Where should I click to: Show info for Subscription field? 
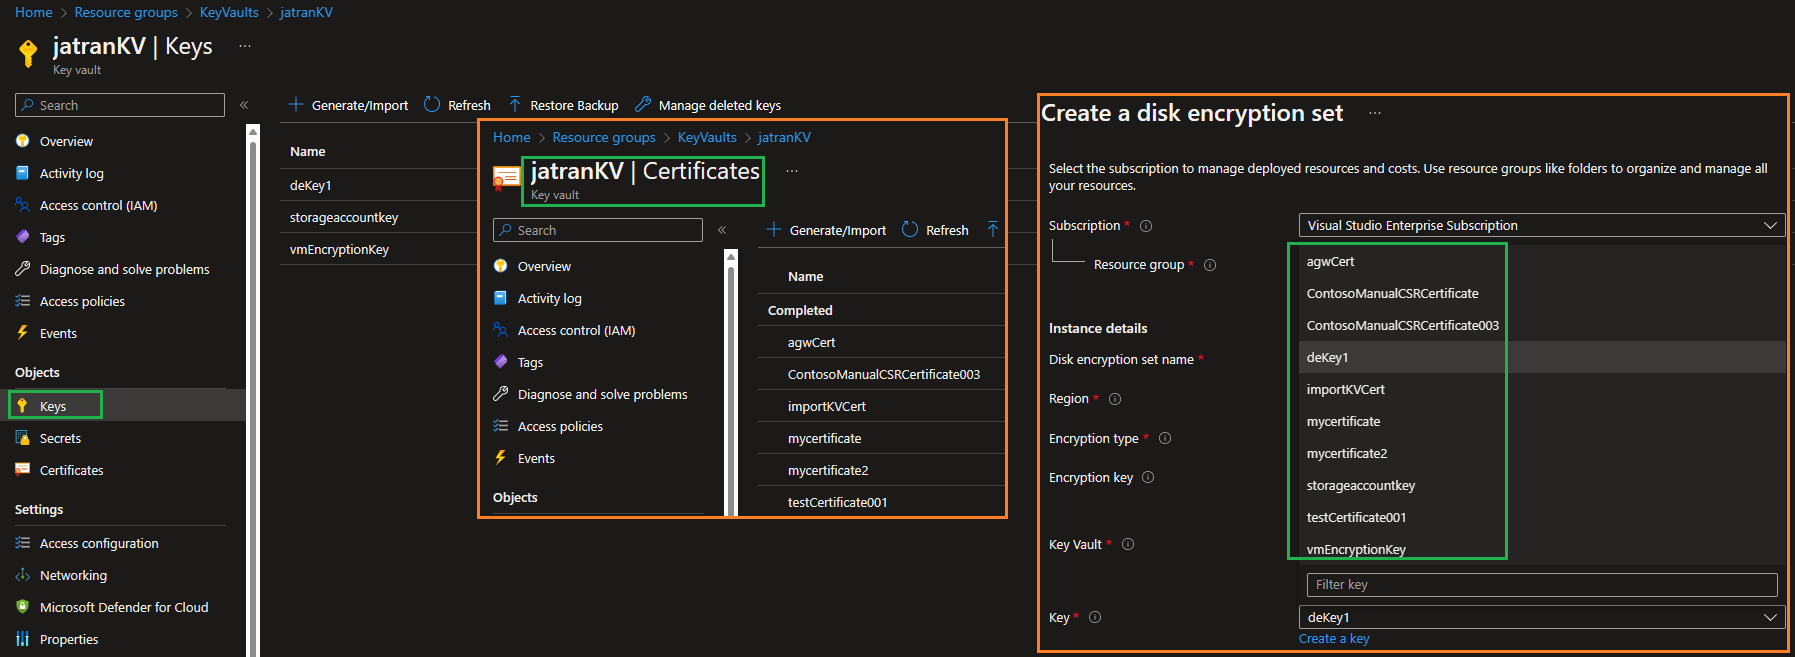tap(1146, 226)
